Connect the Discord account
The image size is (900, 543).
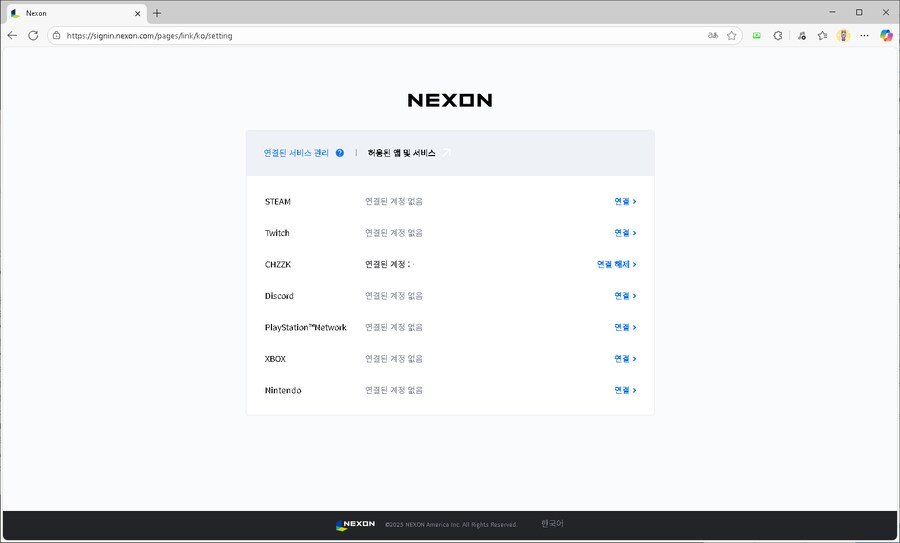625,296
